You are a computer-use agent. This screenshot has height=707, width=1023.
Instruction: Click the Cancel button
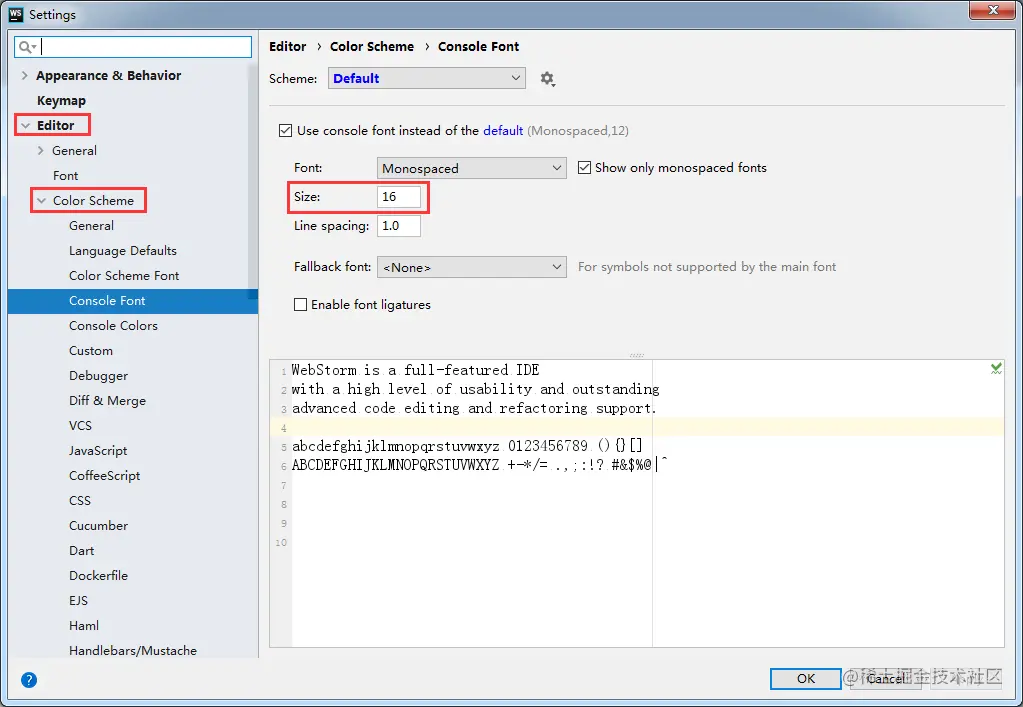click(886, 678)
